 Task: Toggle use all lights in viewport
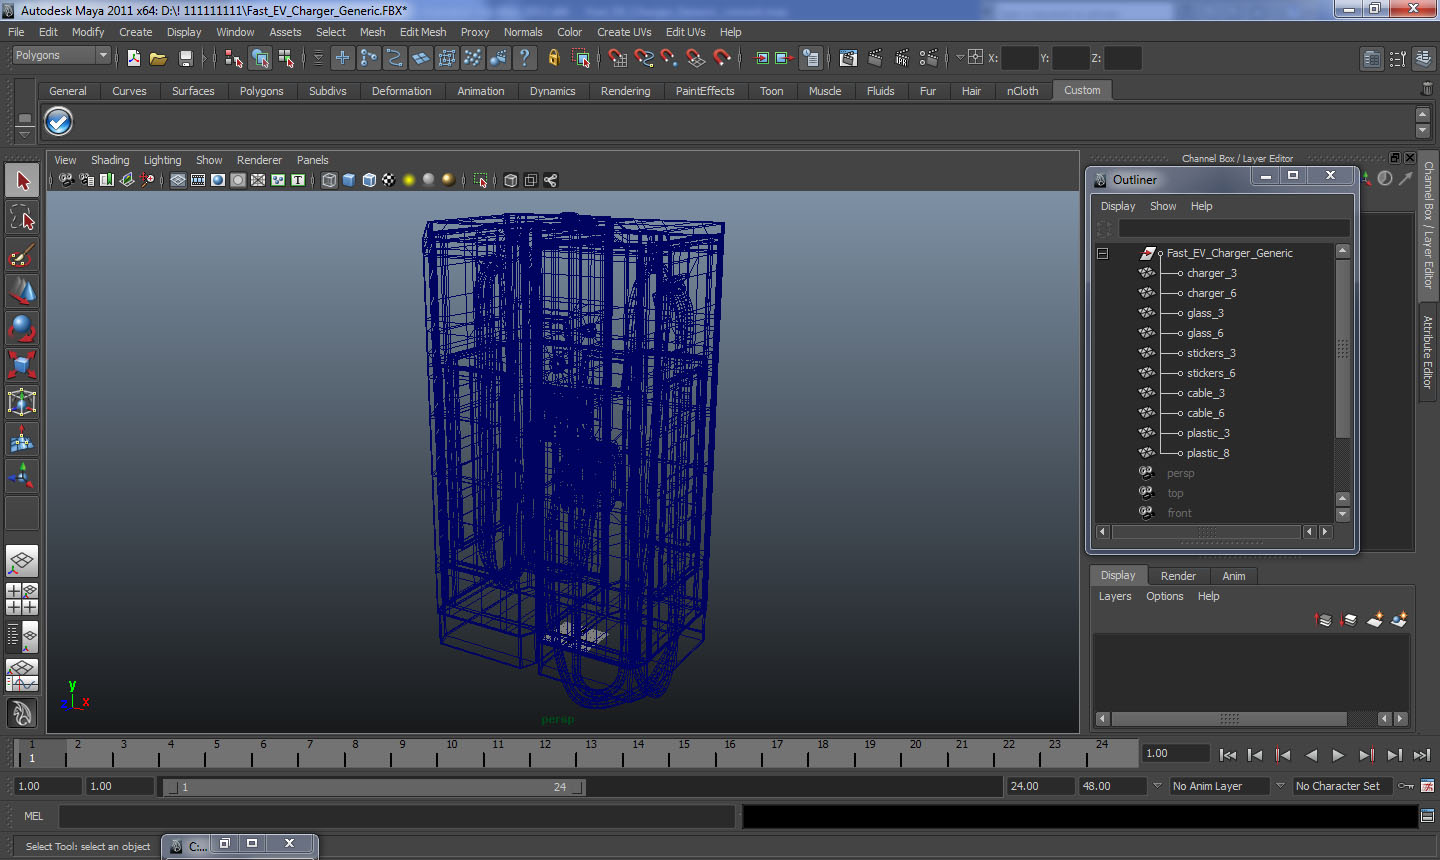tap(409, 180)
